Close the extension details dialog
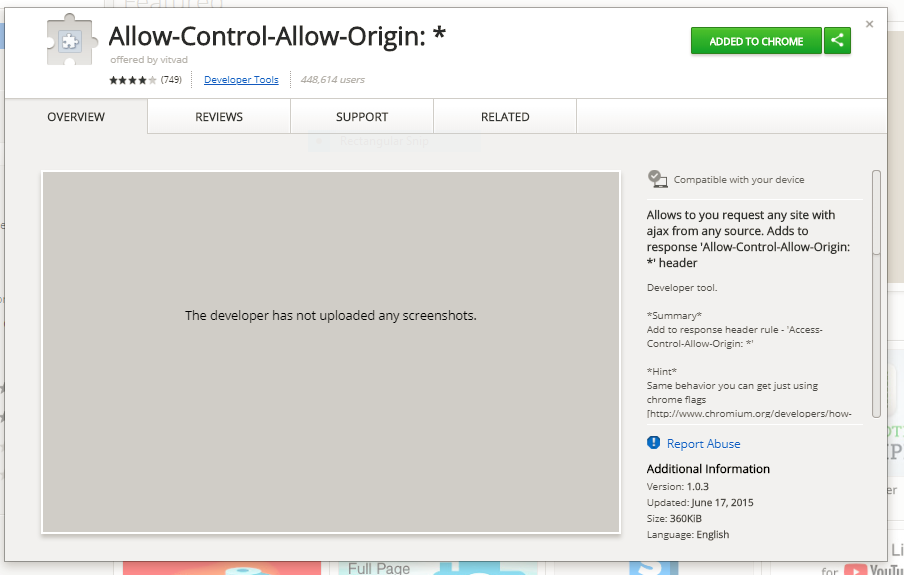The image size is (904, 575). click(869, 24)
